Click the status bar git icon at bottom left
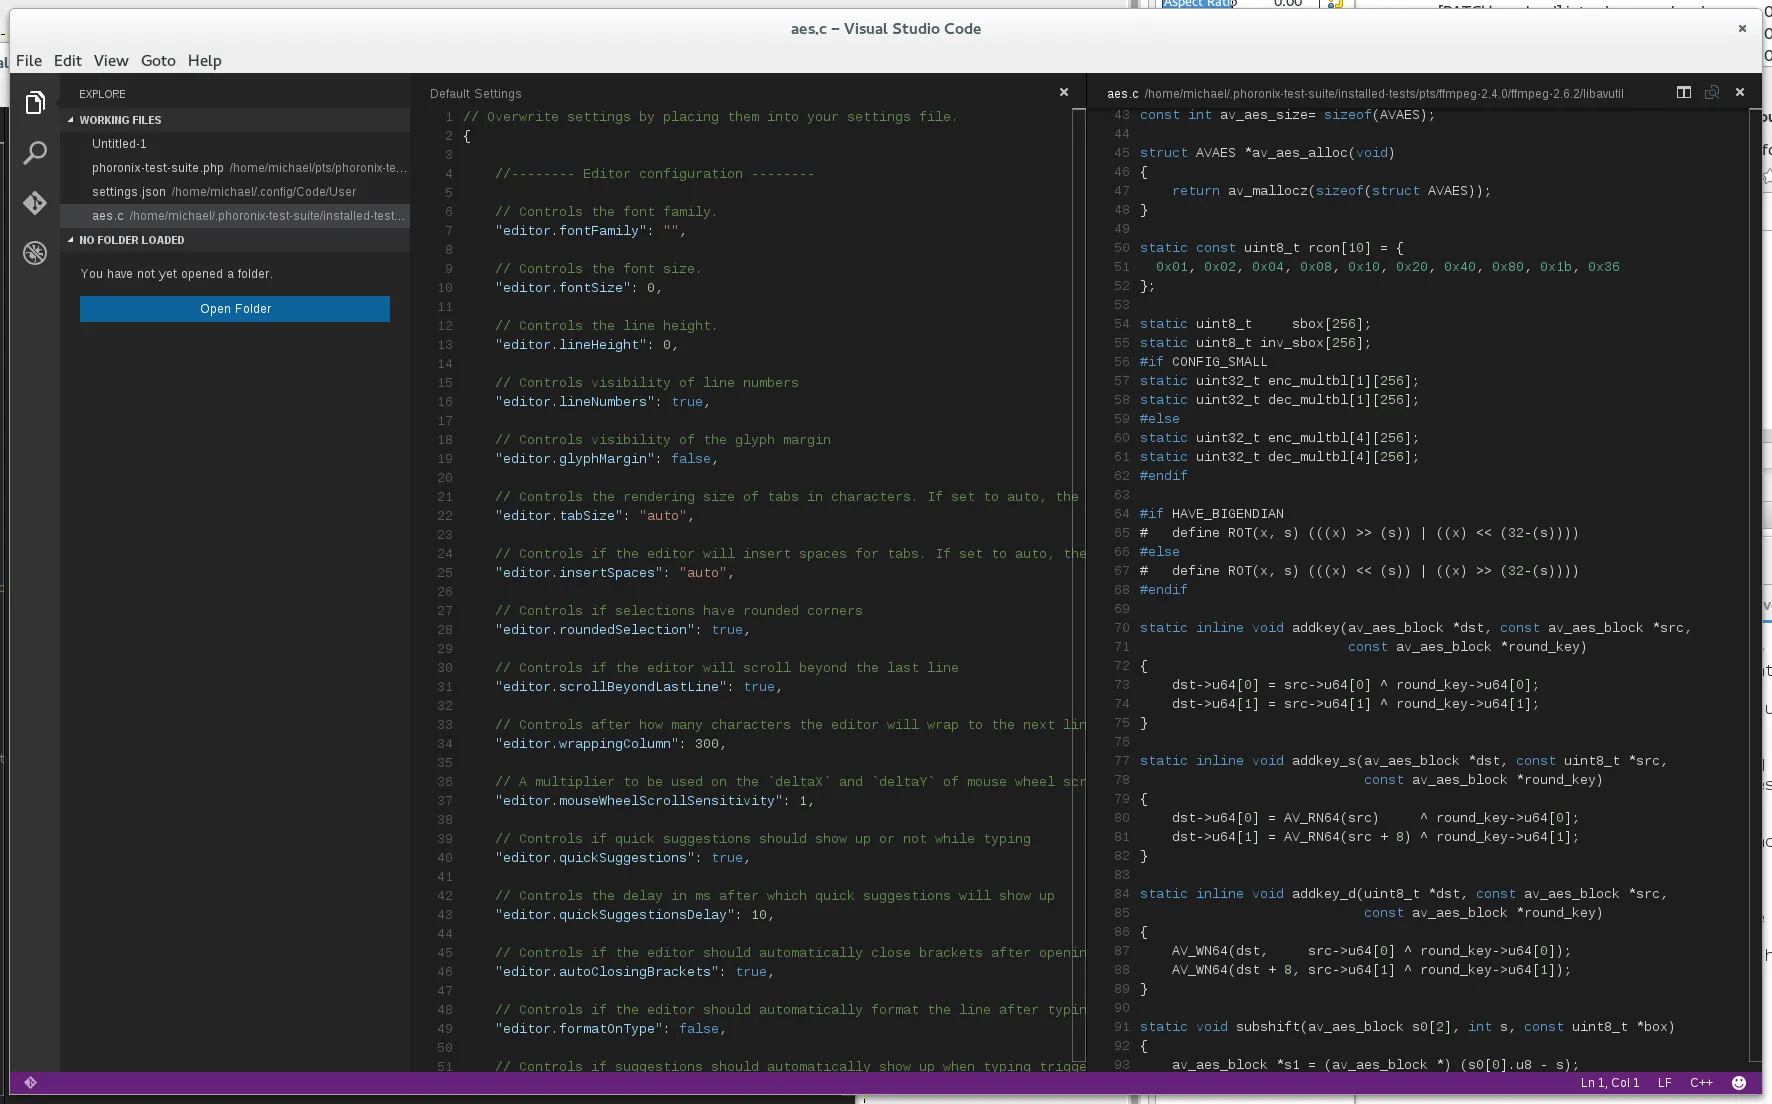Image resolution: width=1772 pixels, height=1104 pixels. [30, 1083]
